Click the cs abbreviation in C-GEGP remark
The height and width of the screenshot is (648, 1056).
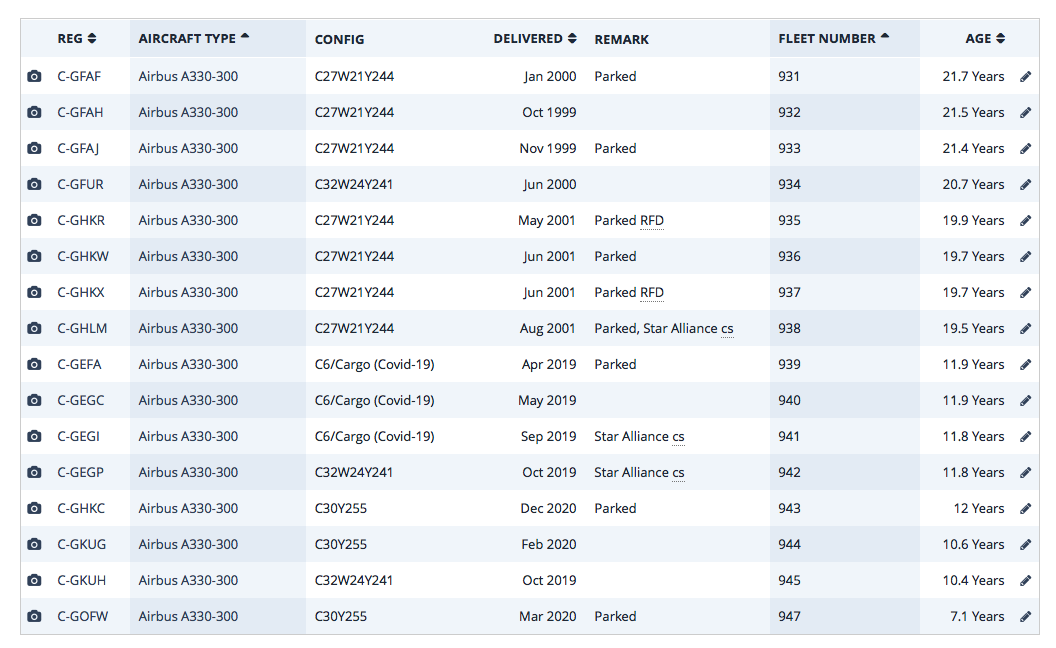678,473
